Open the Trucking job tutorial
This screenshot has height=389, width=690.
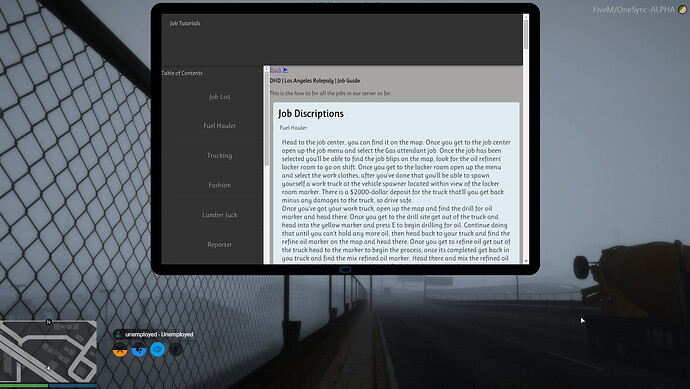(219, 155)
